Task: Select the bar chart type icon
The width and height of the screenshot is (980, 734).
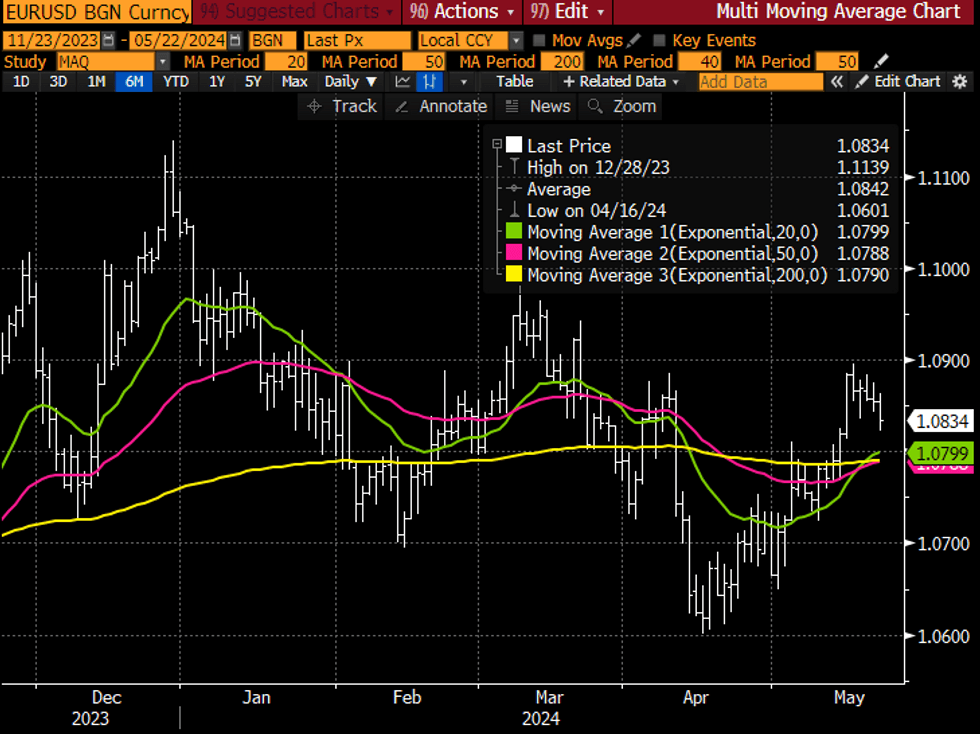Action: click(430, 81)
